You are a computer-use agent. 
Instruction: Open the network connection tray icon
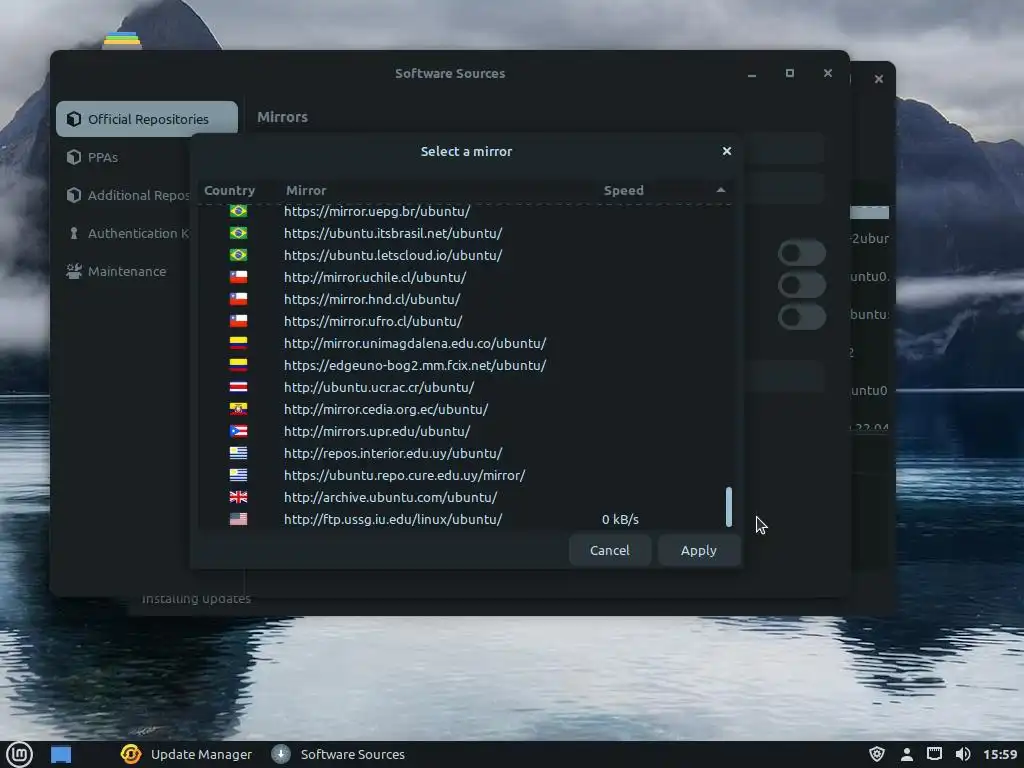click(x=935, y=754)
